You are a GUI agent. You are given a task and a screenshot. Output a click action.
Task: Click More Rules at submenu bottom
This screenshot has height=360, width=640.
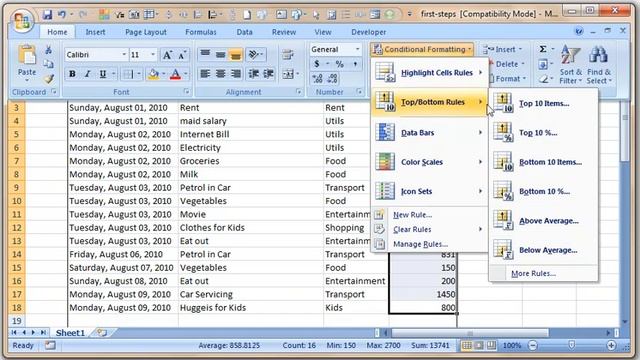543,273
